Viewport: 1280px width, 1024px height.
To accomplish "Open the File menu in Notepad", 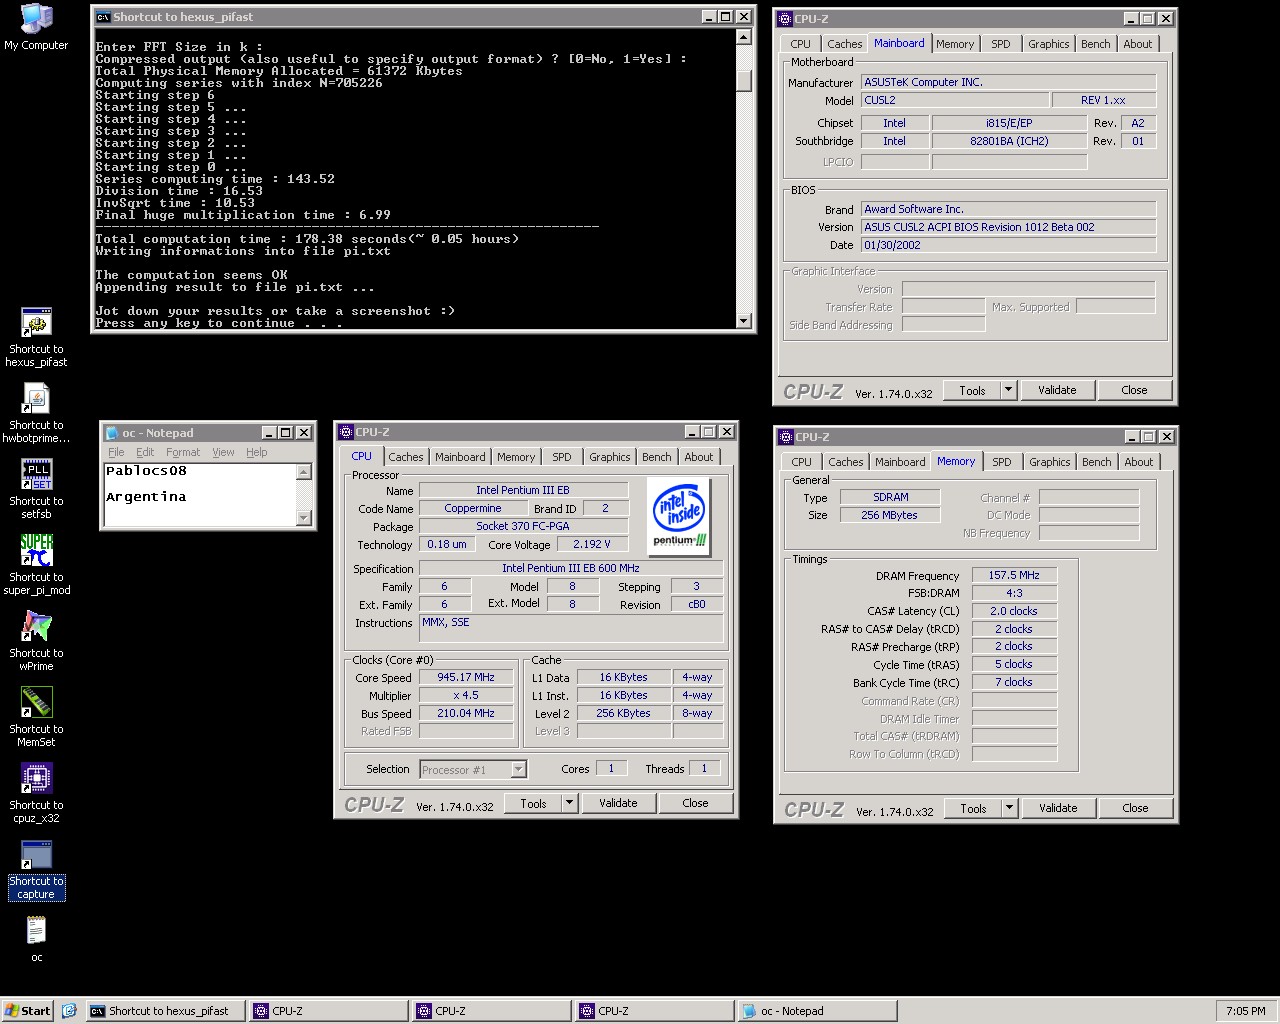I will click(x=116, y=452).
